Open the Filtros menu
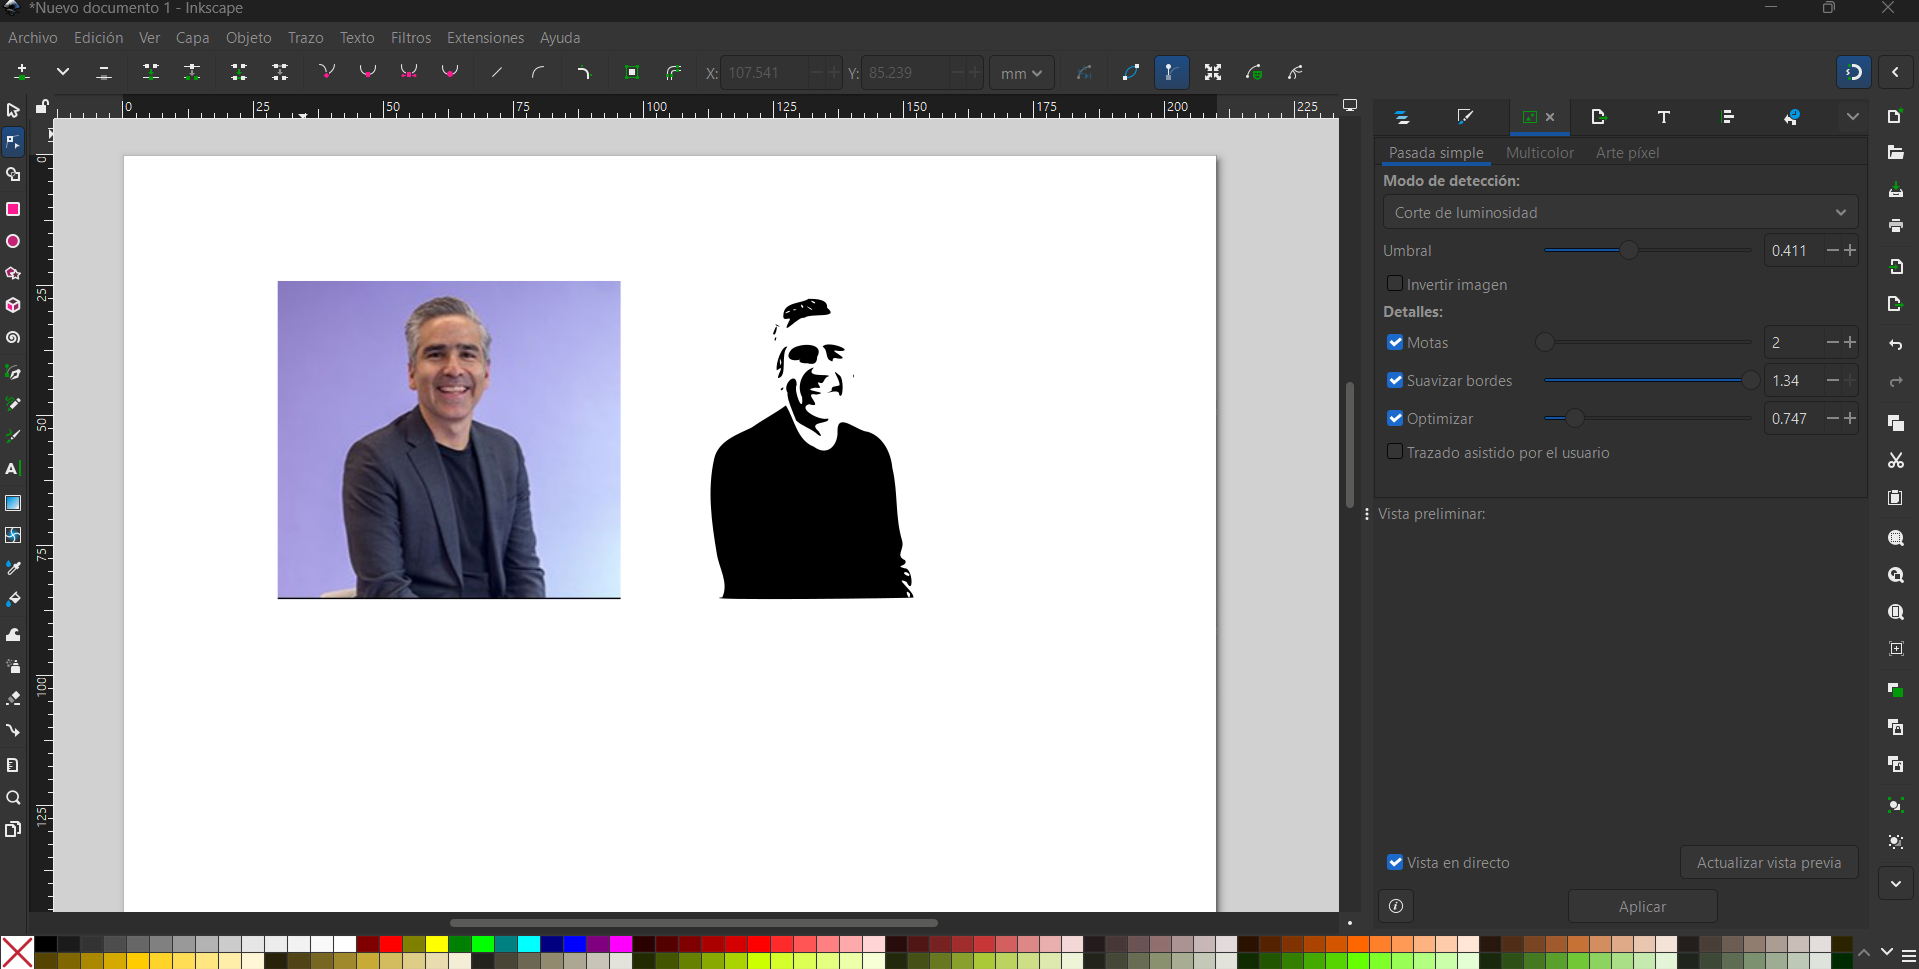This screenshot has width=1919, height=969. tap(410, 38)
